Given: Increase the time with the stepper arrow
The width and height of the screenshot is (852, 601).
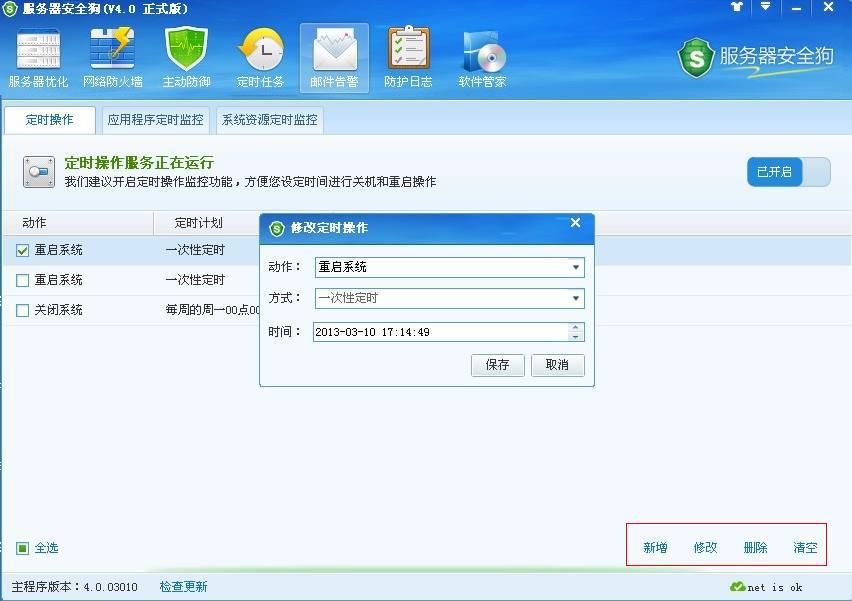Looking at the screenshot, I should (x=577, y=327).
